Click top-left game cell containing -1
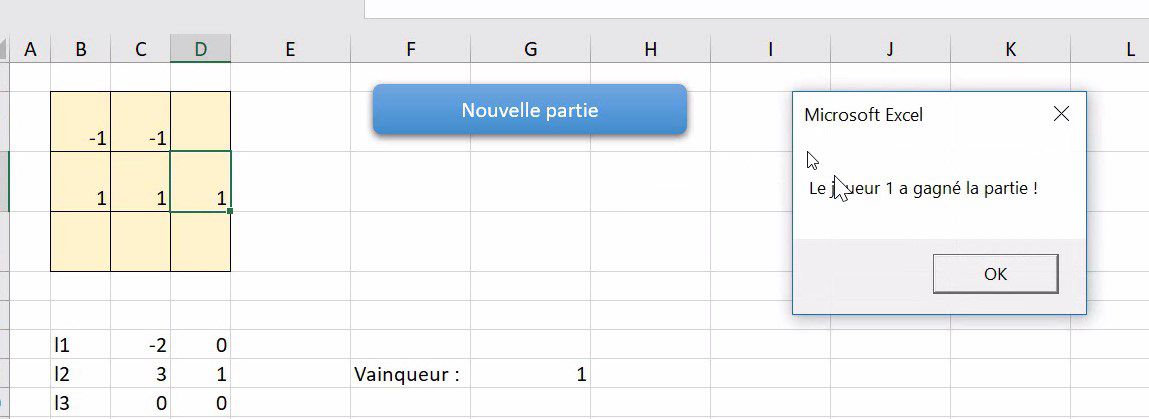This screenshot has height=419, width=1149. (x=81, y=122)
